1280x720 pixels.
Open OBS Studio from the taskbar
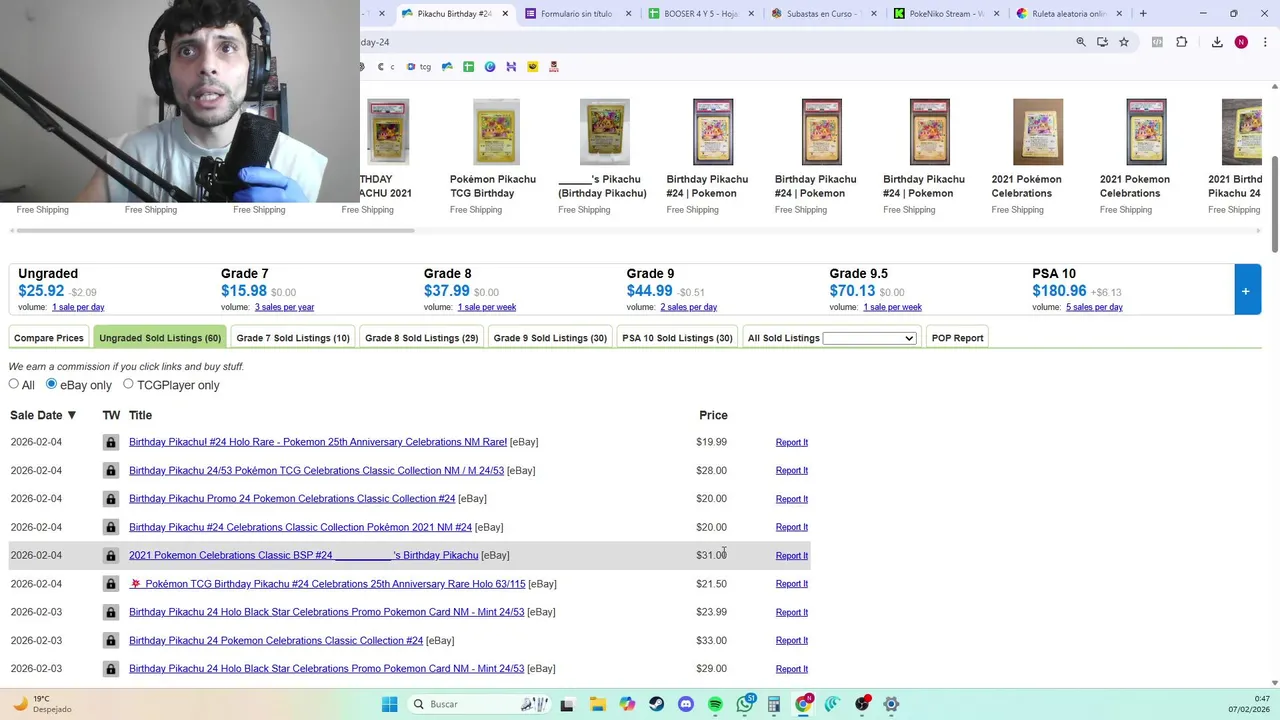tap(862, 704)
